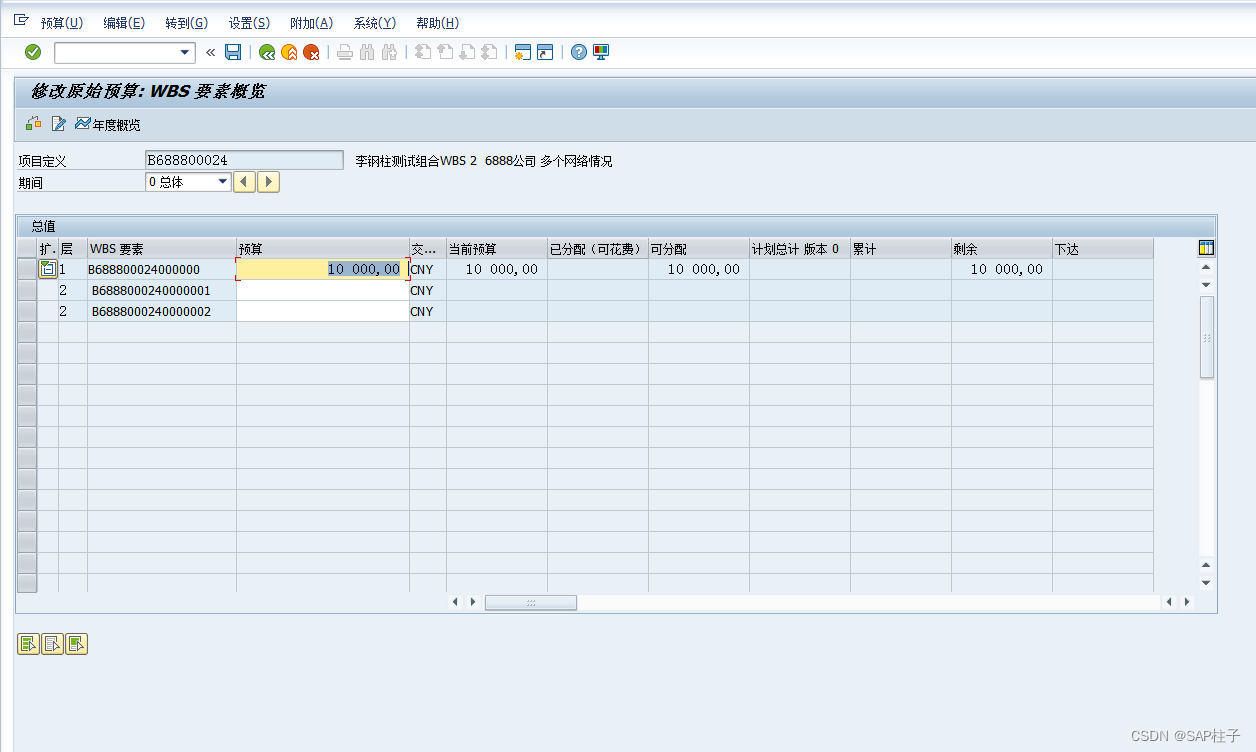This screenshot has width=1256, height=752.
Task: Click budget field for B6888000240000001
Action: [322, 290]
